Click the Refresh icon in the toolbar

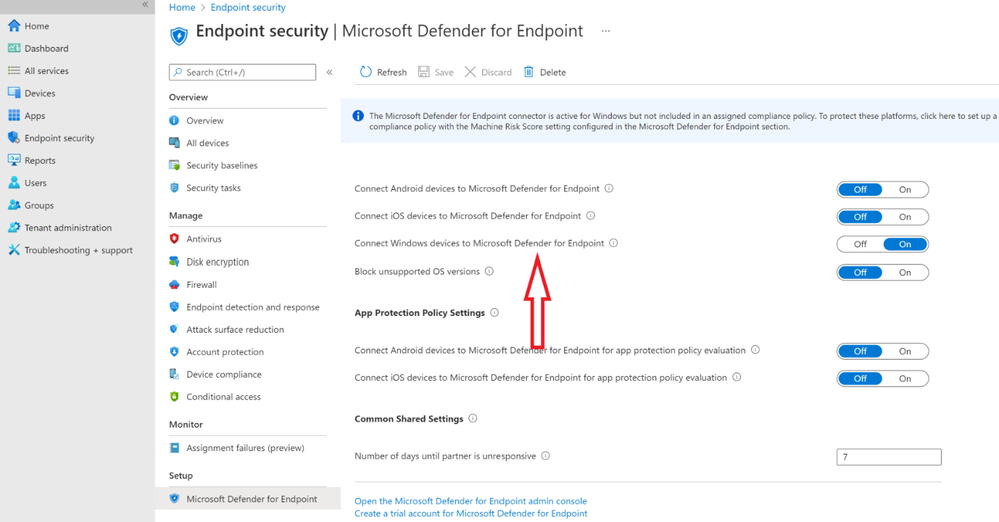[366, 72]
